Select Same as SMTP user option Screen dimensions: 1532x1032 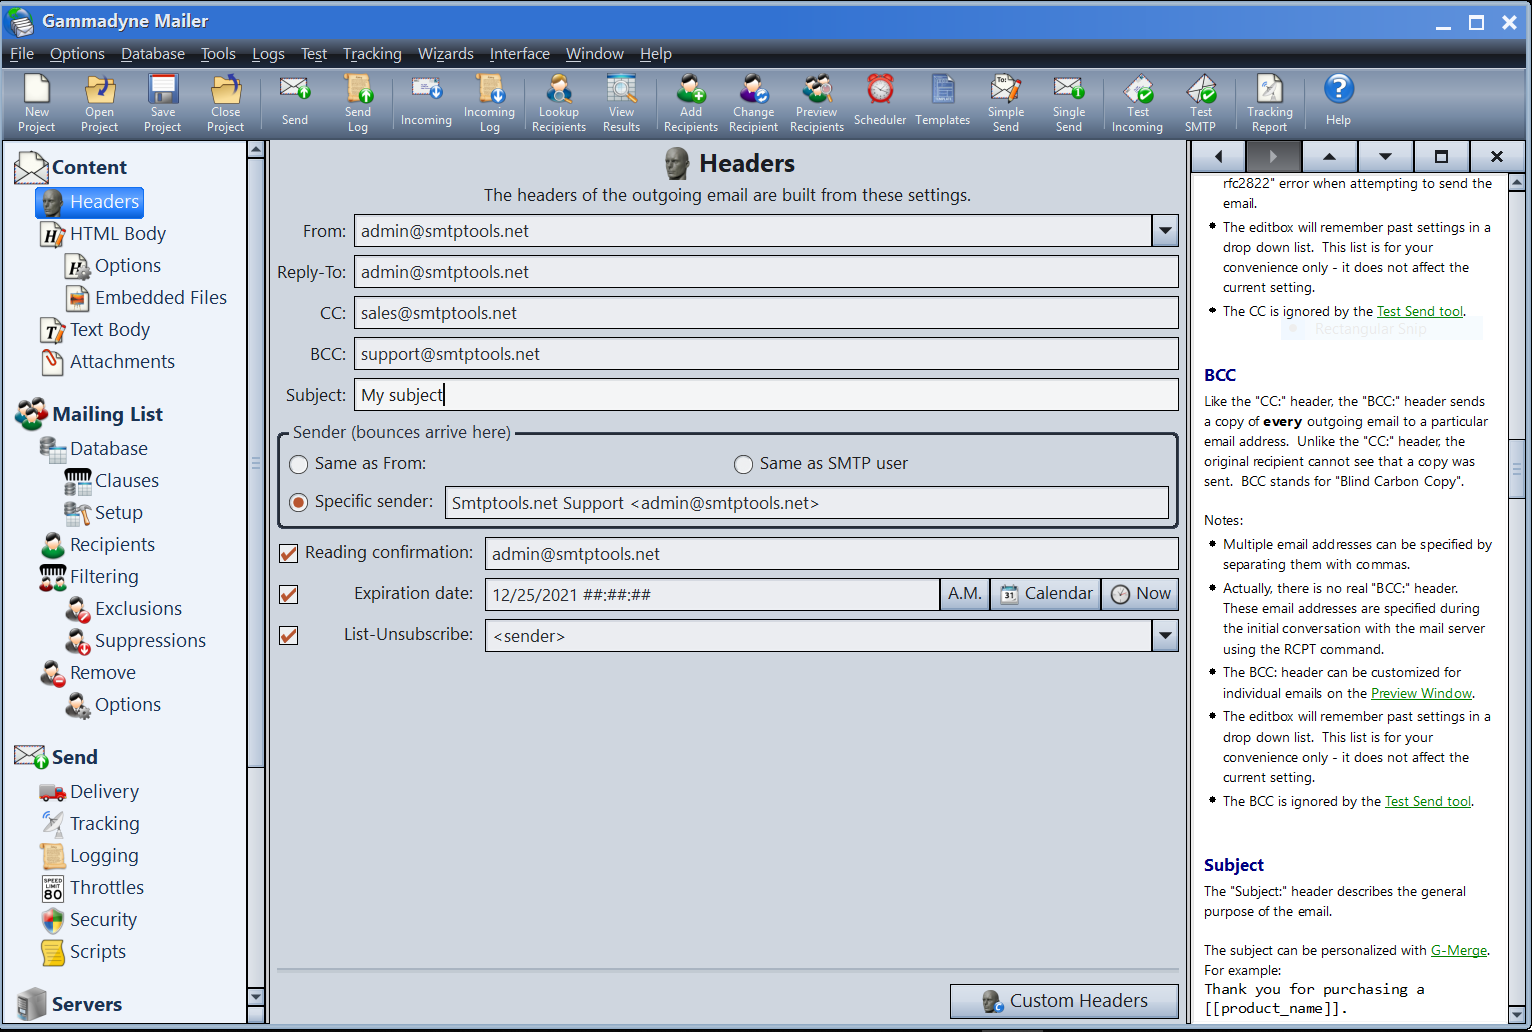point(743,464)
